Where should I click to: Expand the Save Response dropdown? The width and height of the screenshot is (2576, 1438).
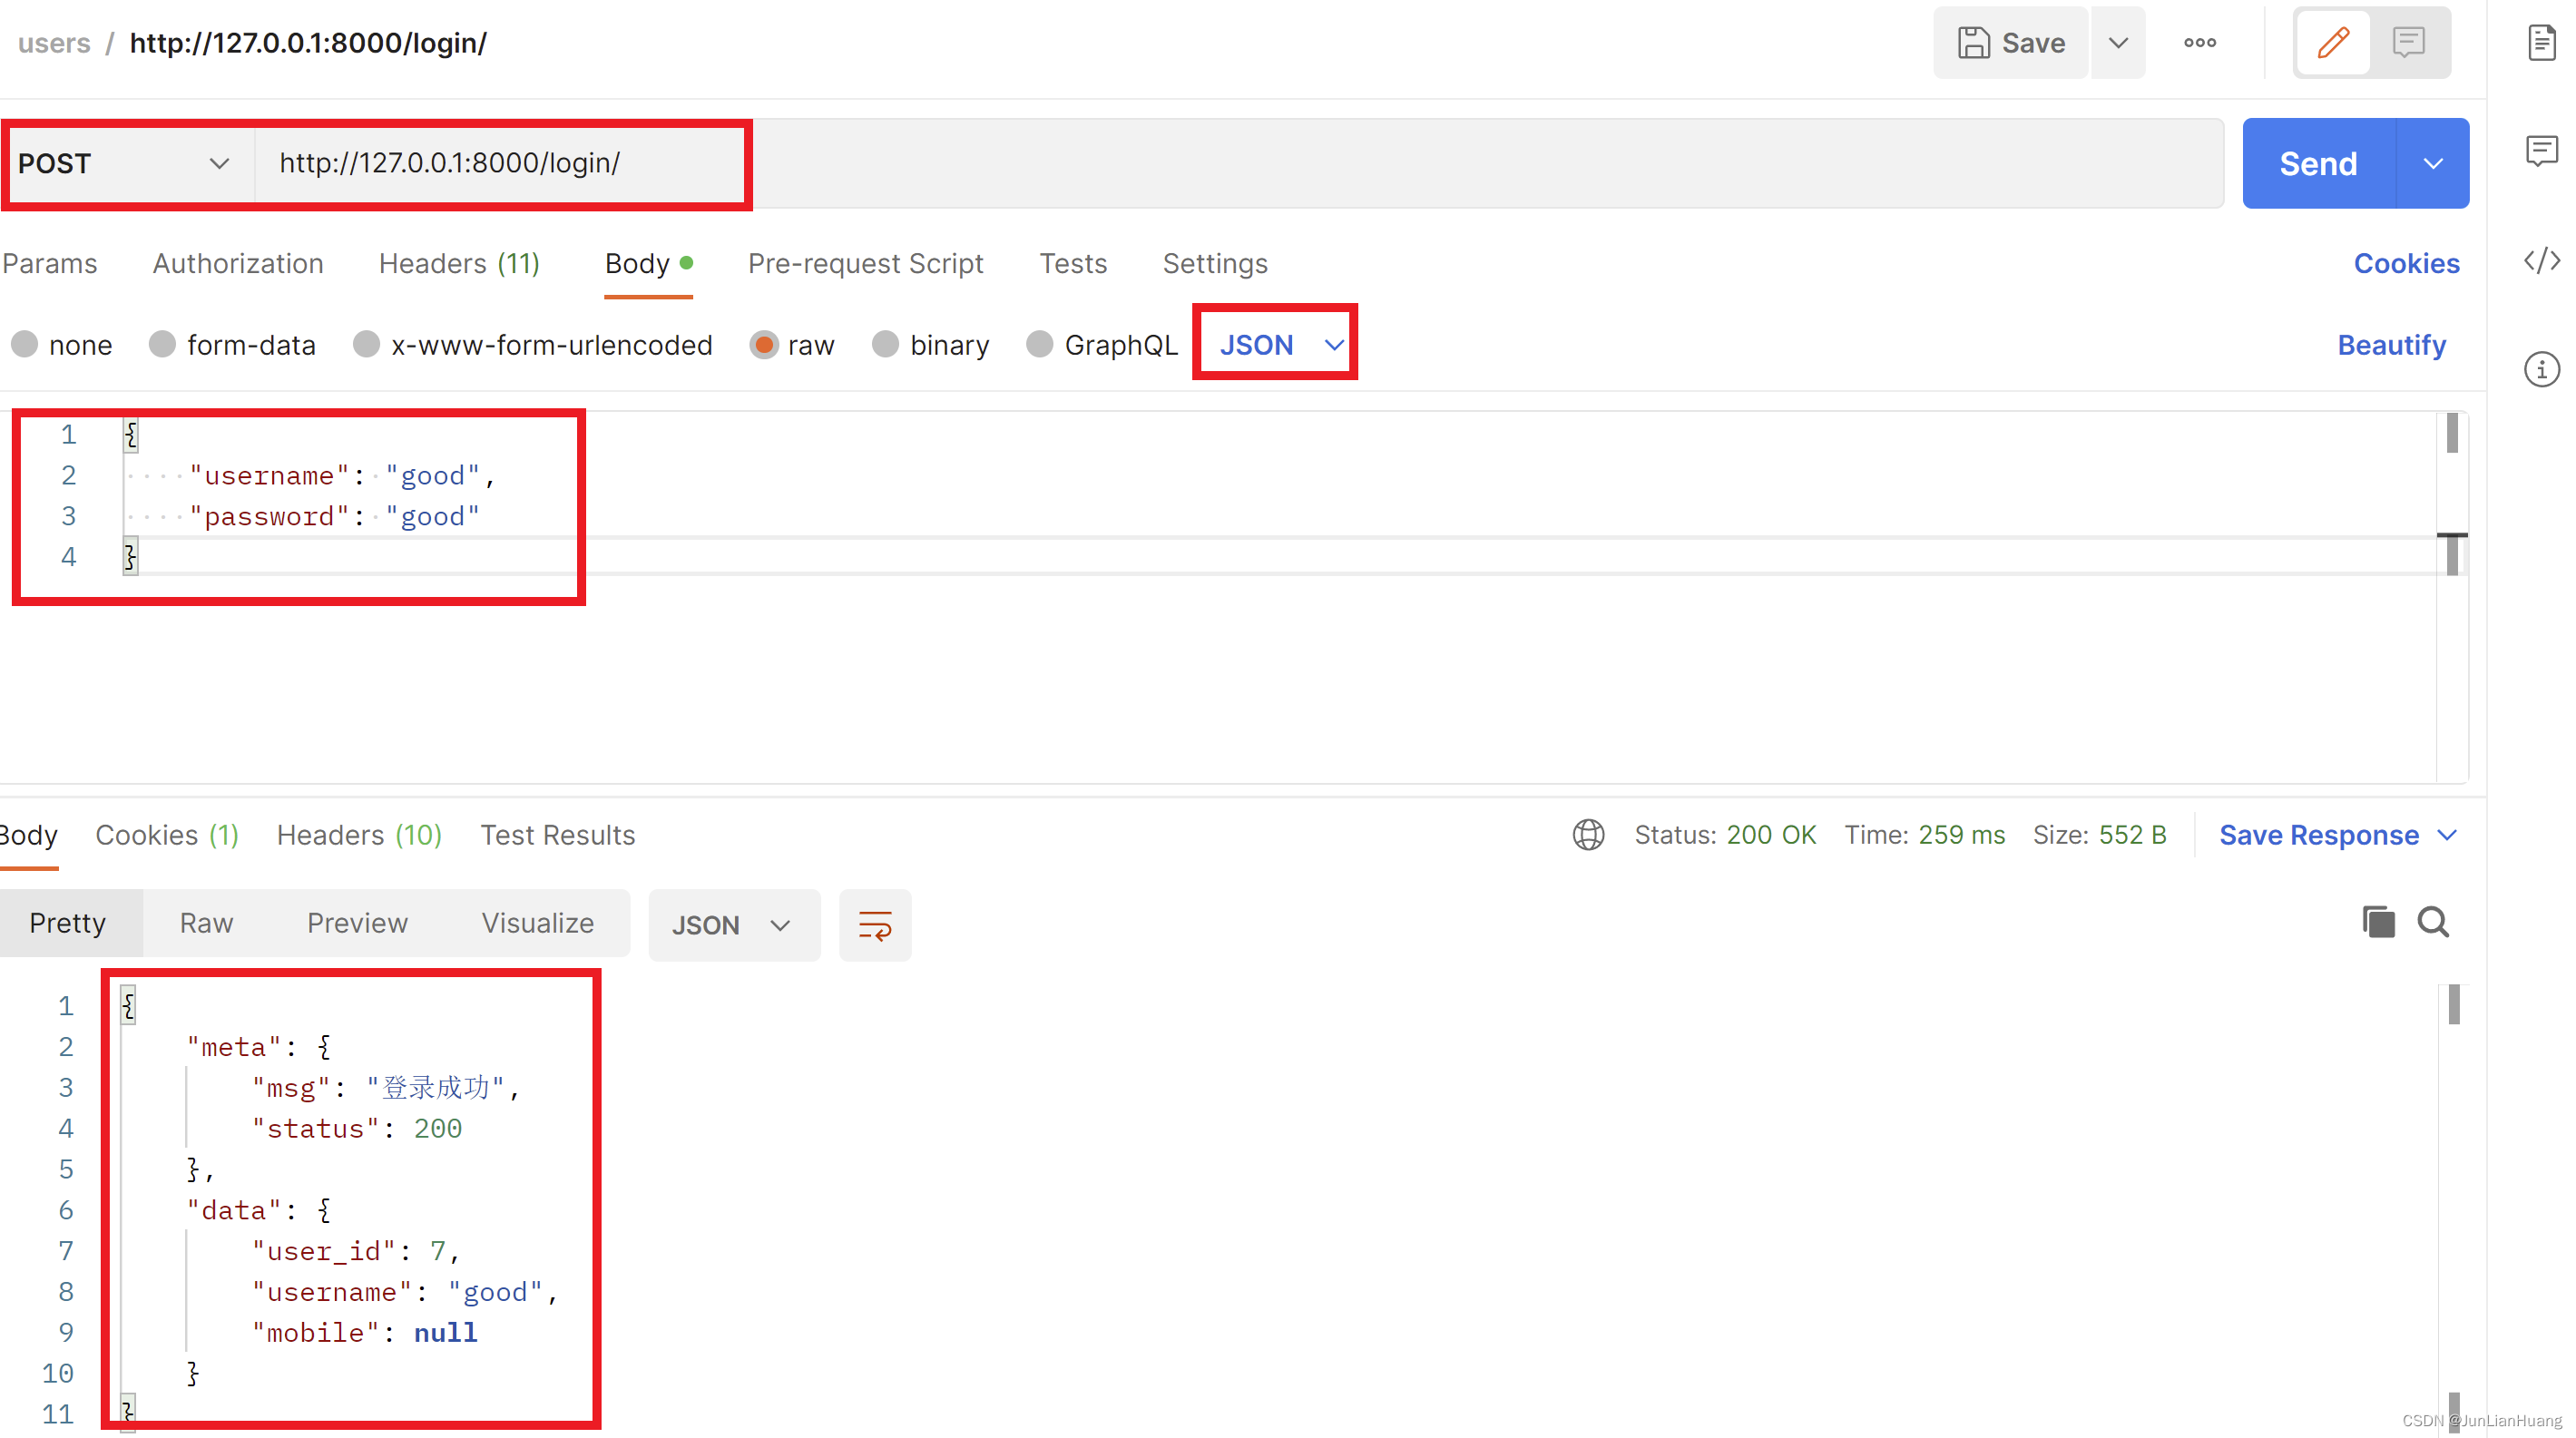[x=2446, y=835]
